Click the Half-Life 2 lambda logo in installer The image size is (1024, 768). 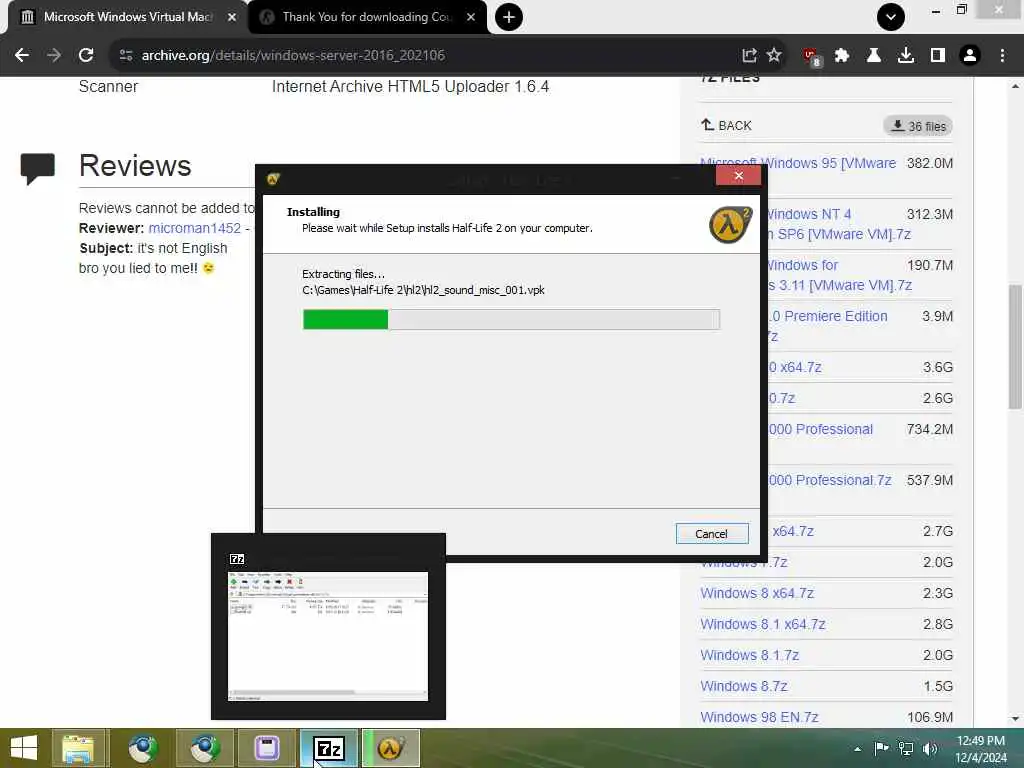pyautogui.click(x=731, y=225)
